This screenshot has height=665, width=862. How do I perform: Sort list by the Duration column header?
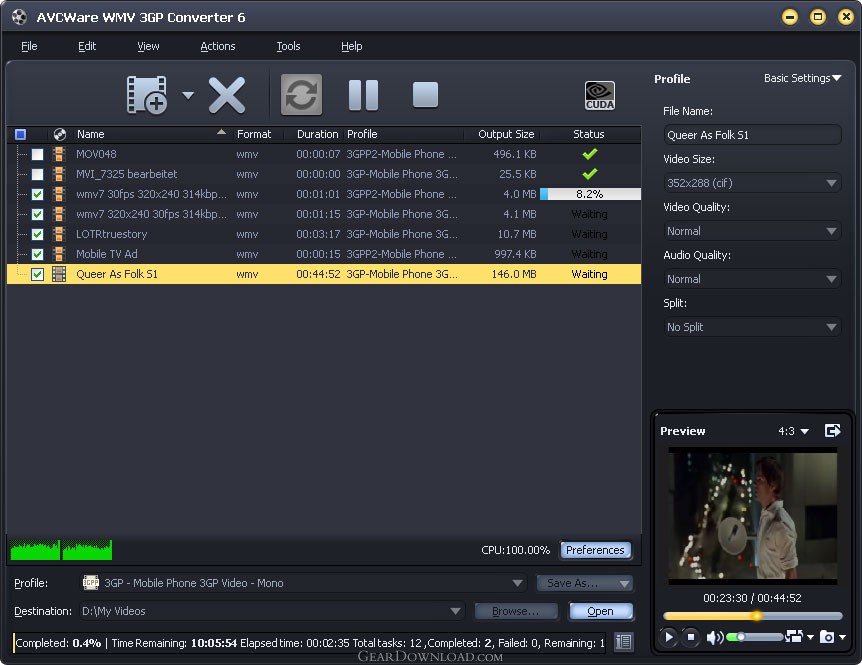coord(317,134)
